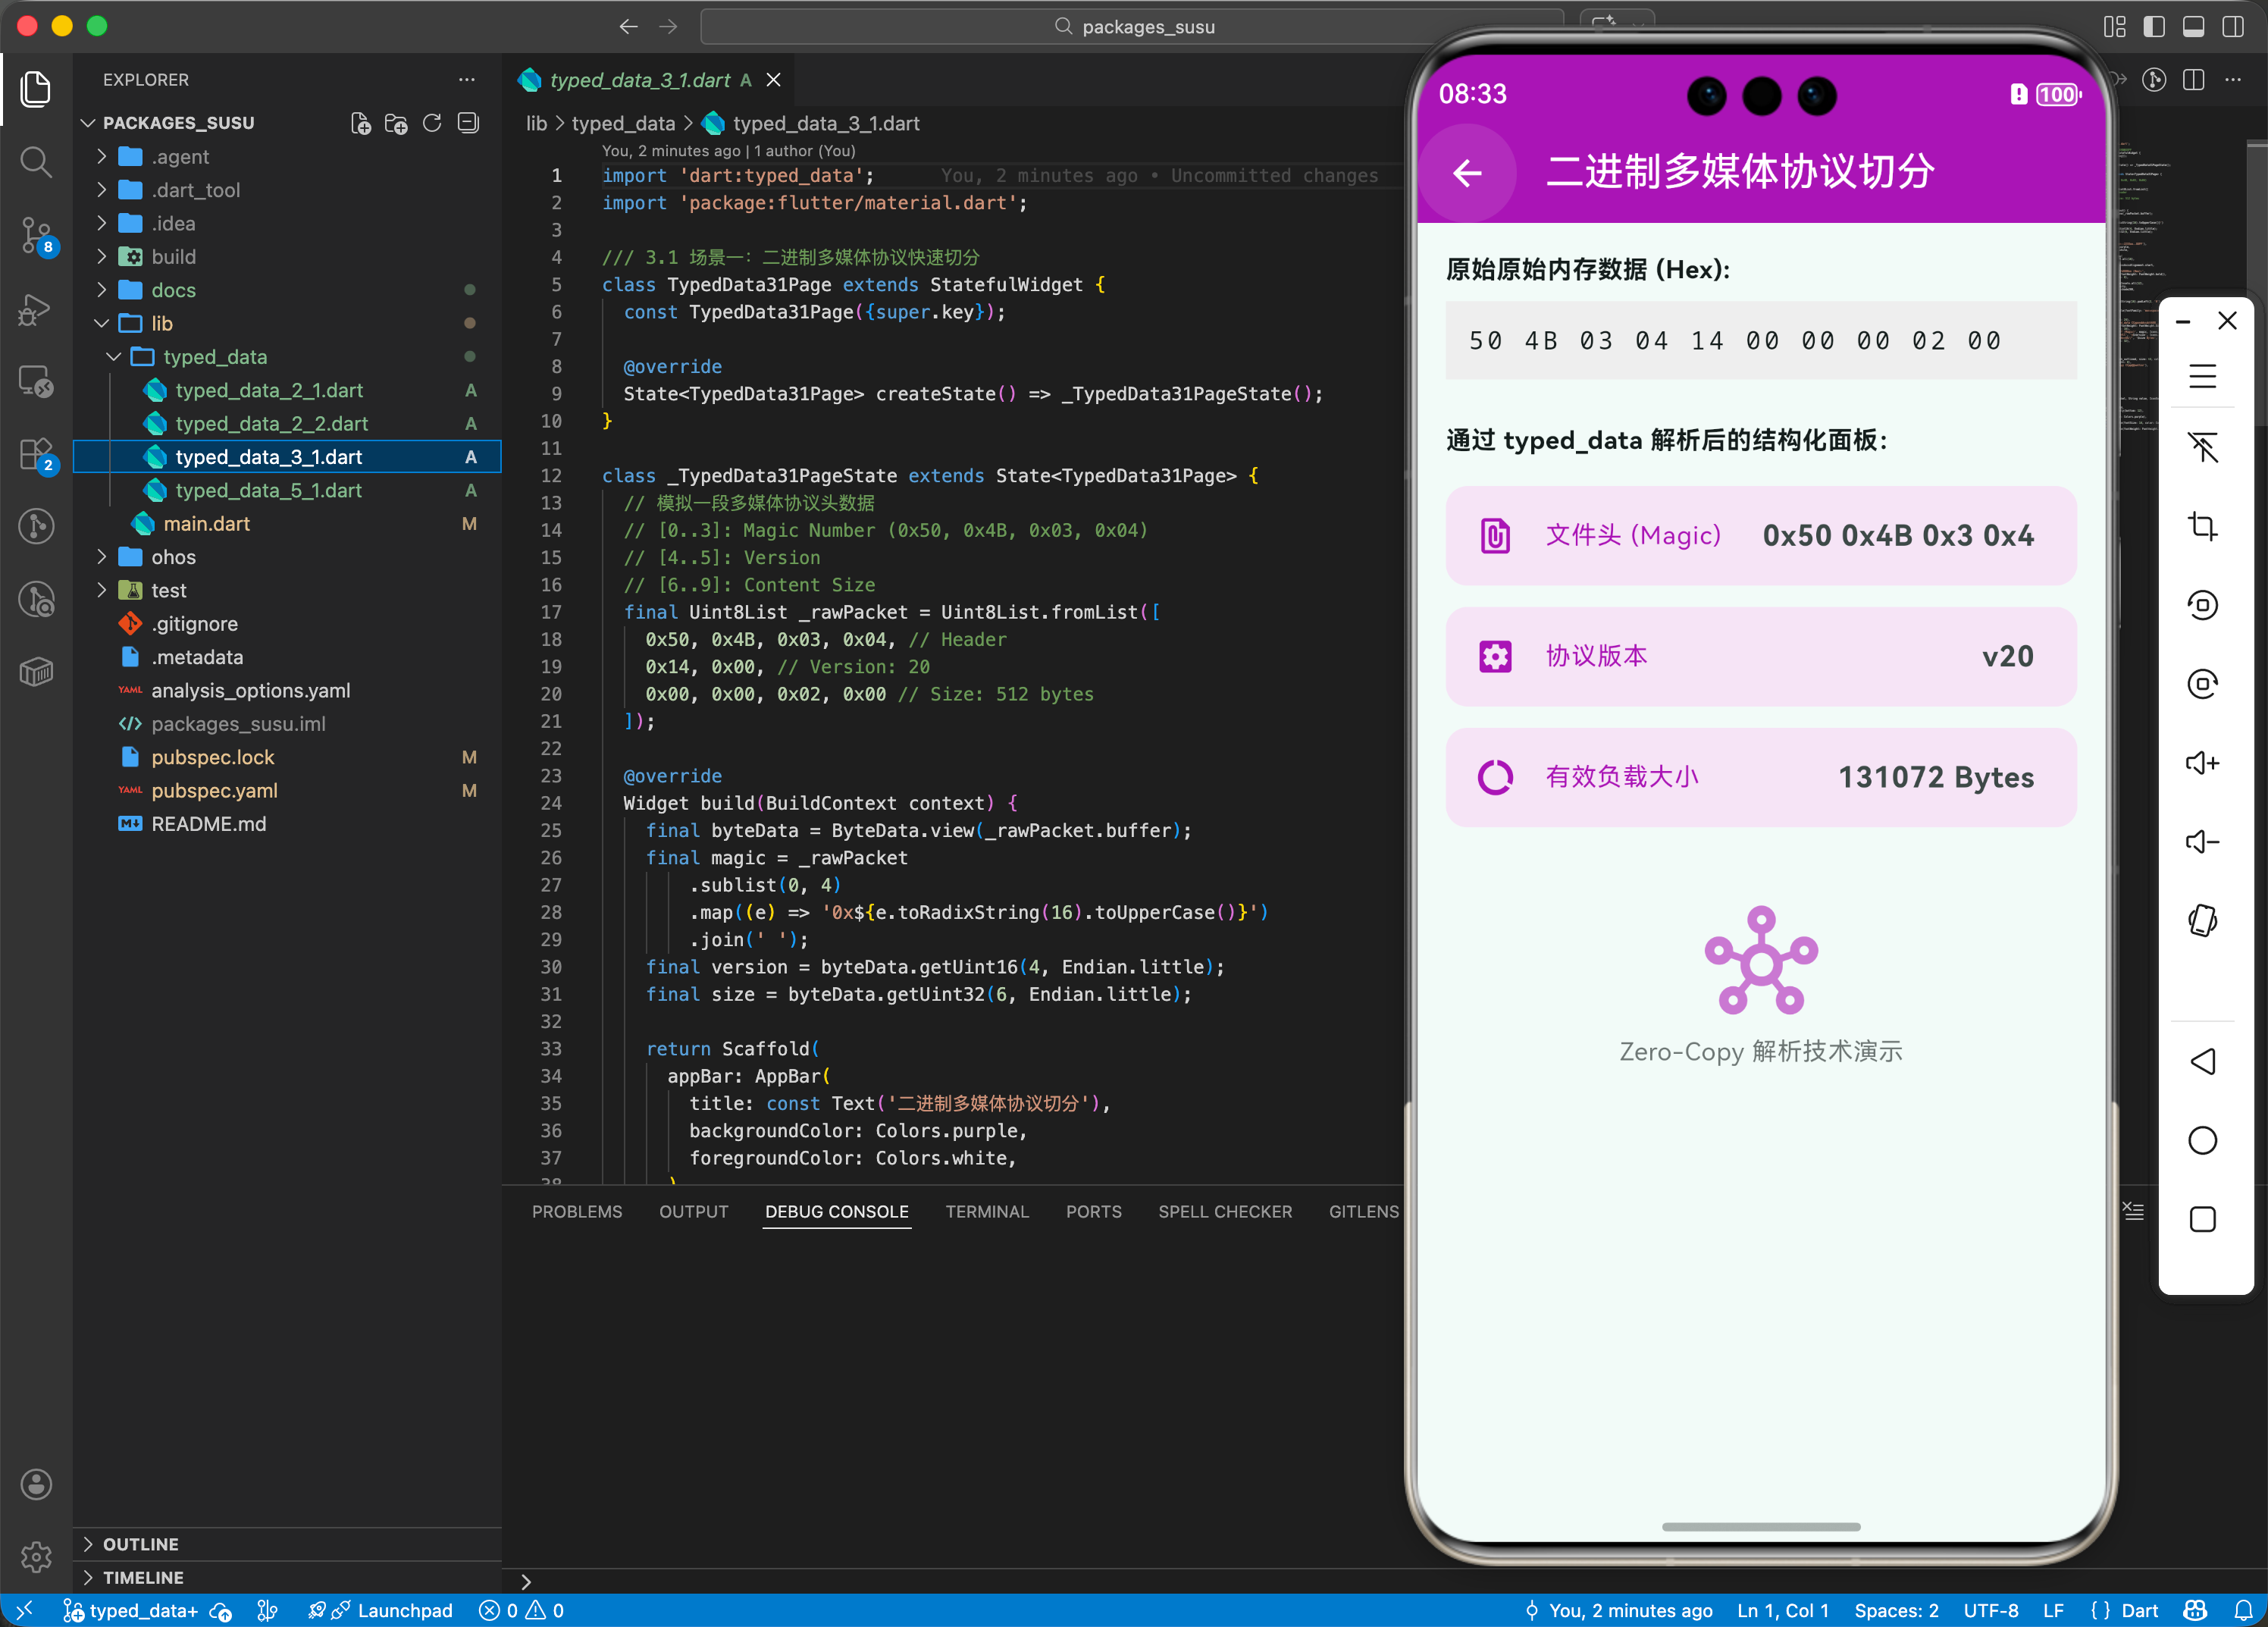
Task: Refresh the explorer file tree
Action: (432, 123)
